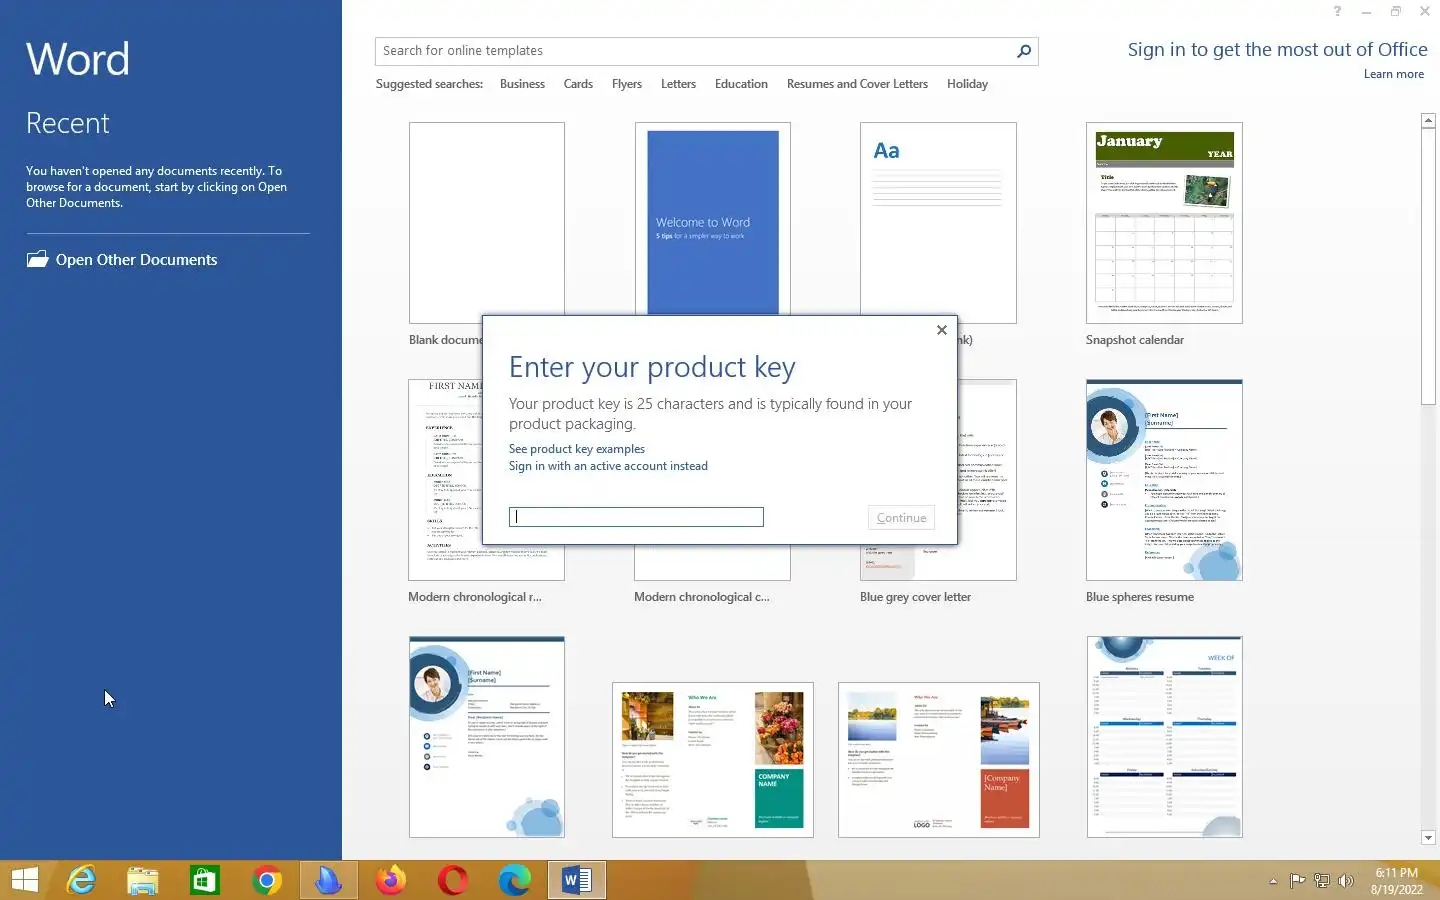Click the blue feather app in the taskbar
1440x900 pixels.
click(x=329, y=880)
